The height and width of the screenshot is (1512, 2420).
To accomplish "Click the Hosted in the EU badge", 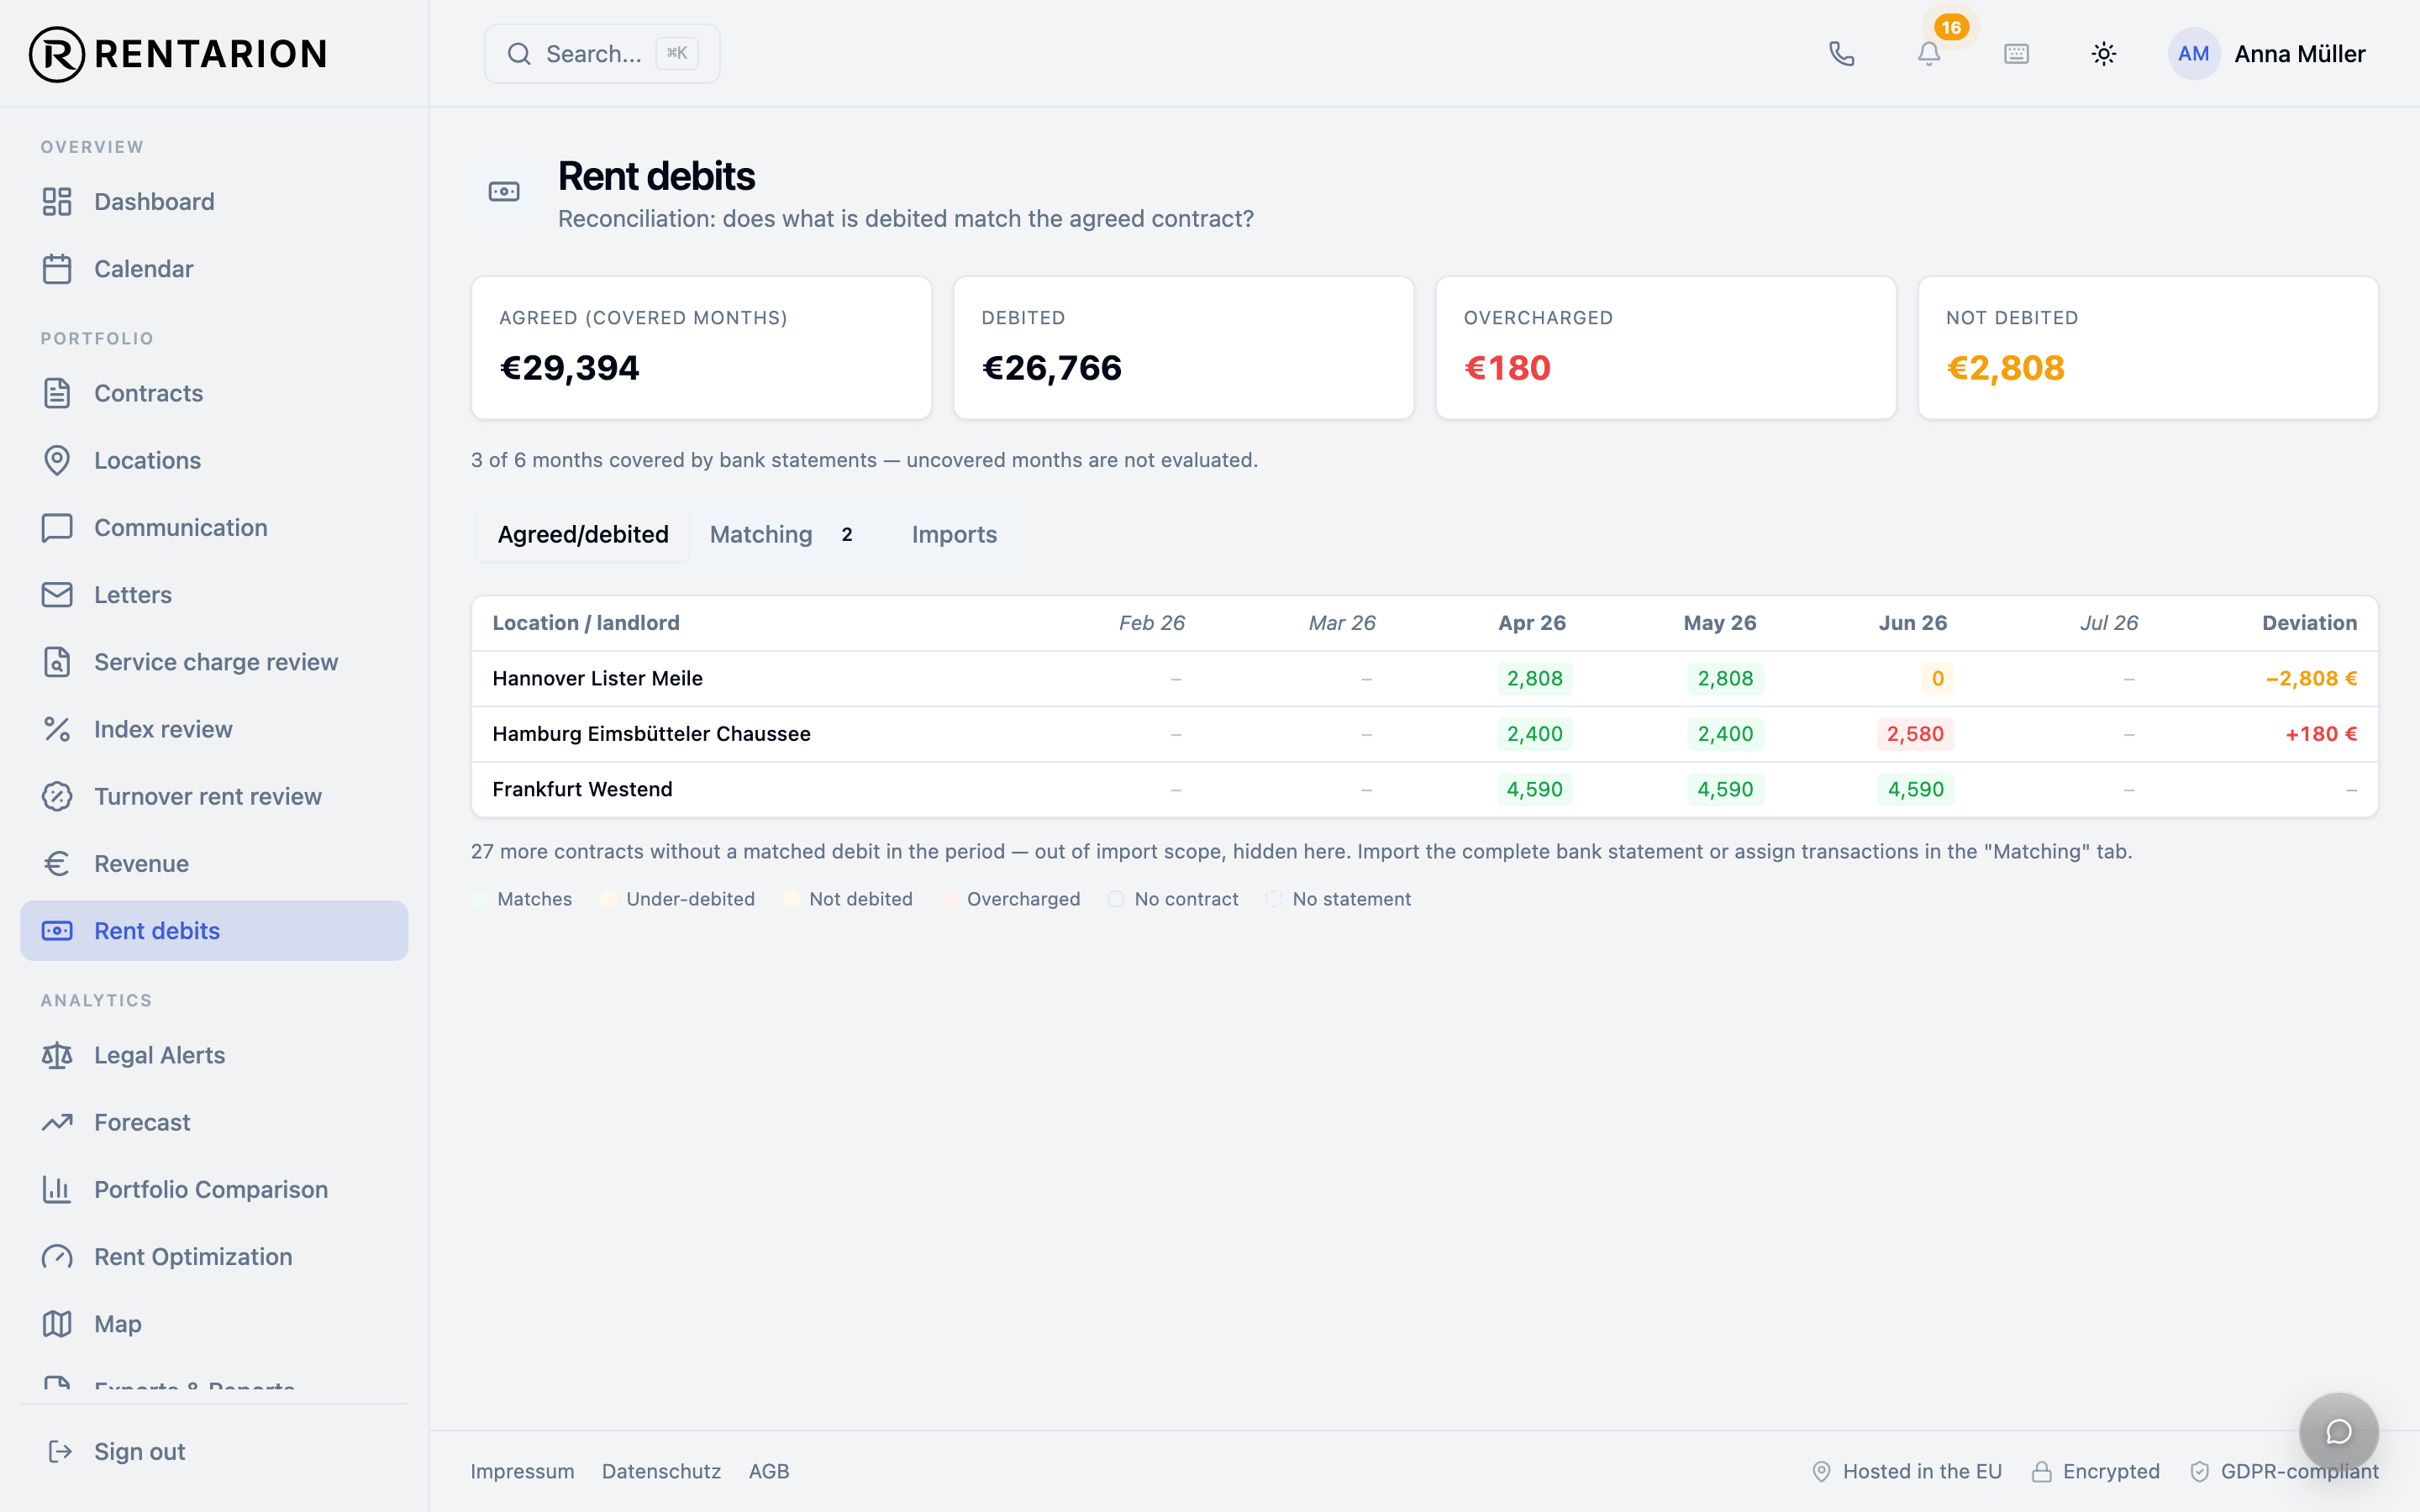I will click(x=1907, y=1471).
